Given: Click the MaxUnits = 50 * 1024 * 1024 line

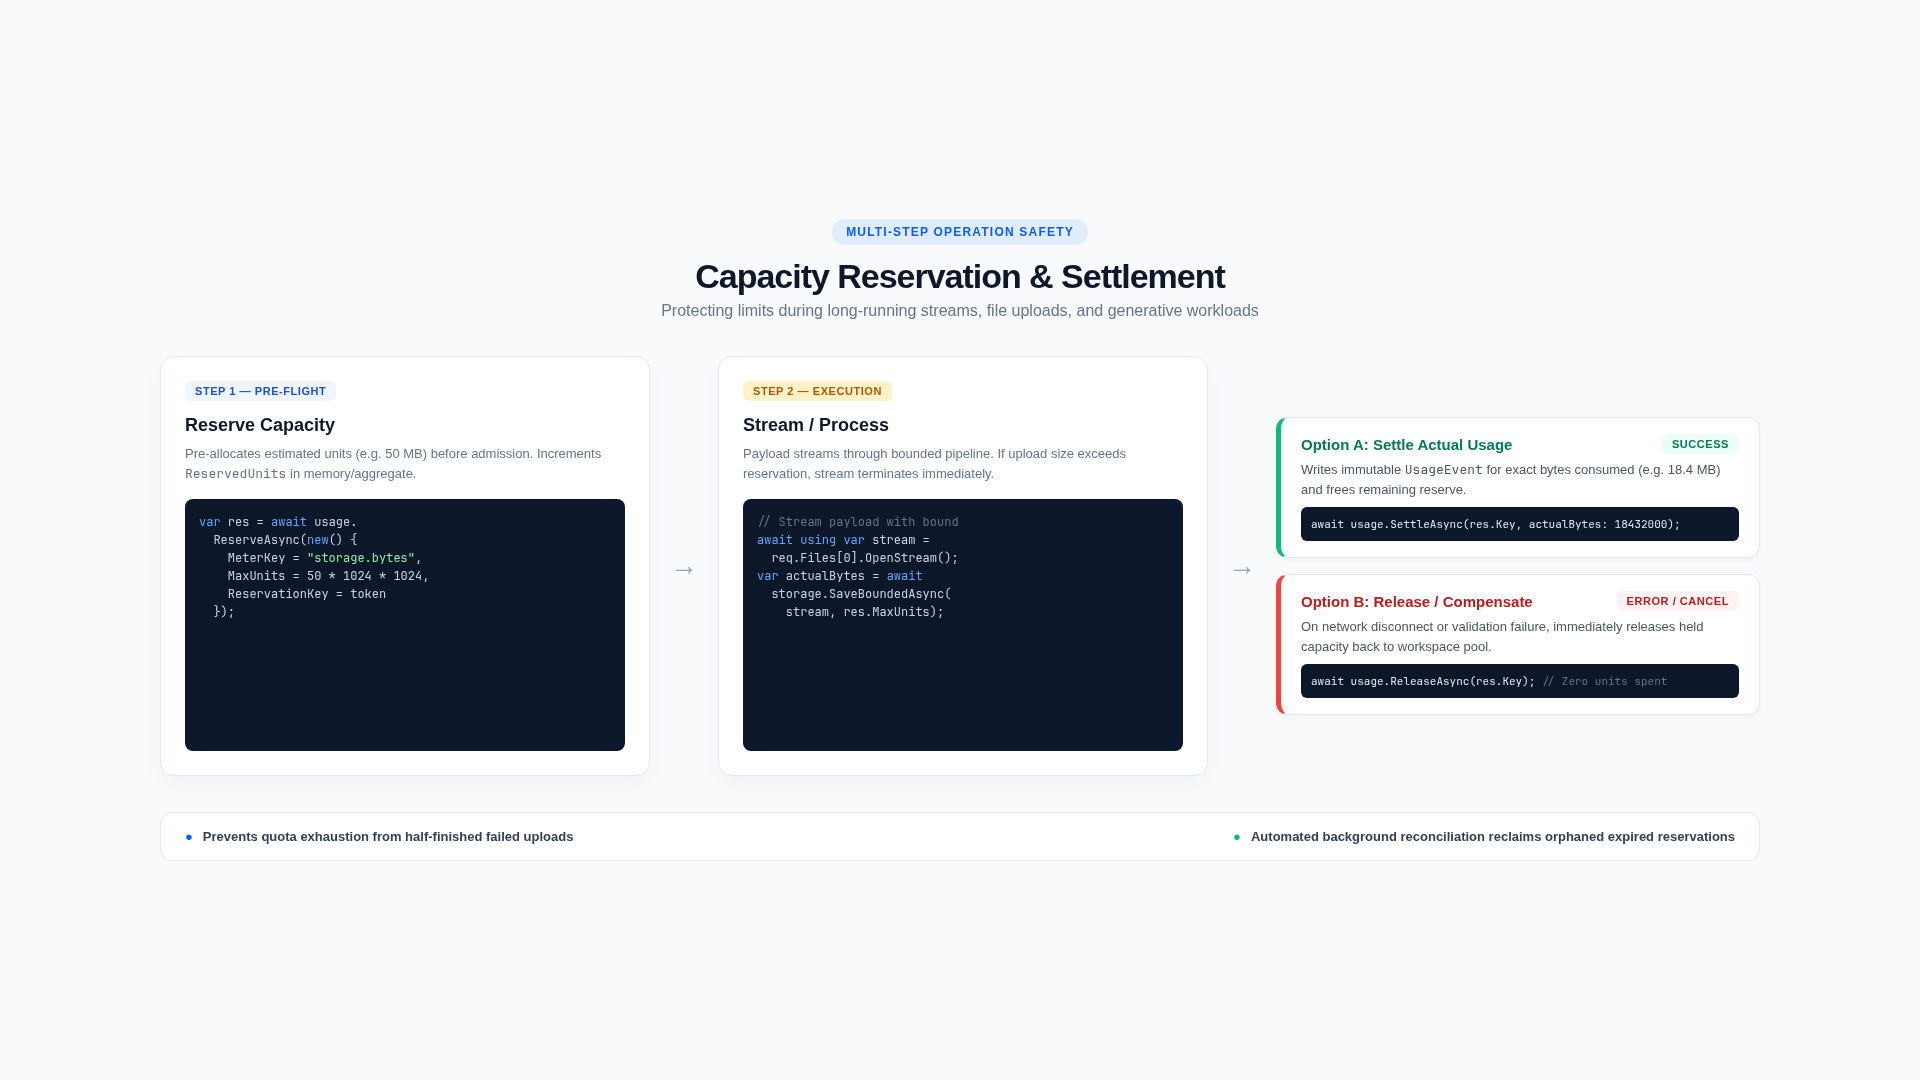Looking at the screenshot, I should (328, 576).
